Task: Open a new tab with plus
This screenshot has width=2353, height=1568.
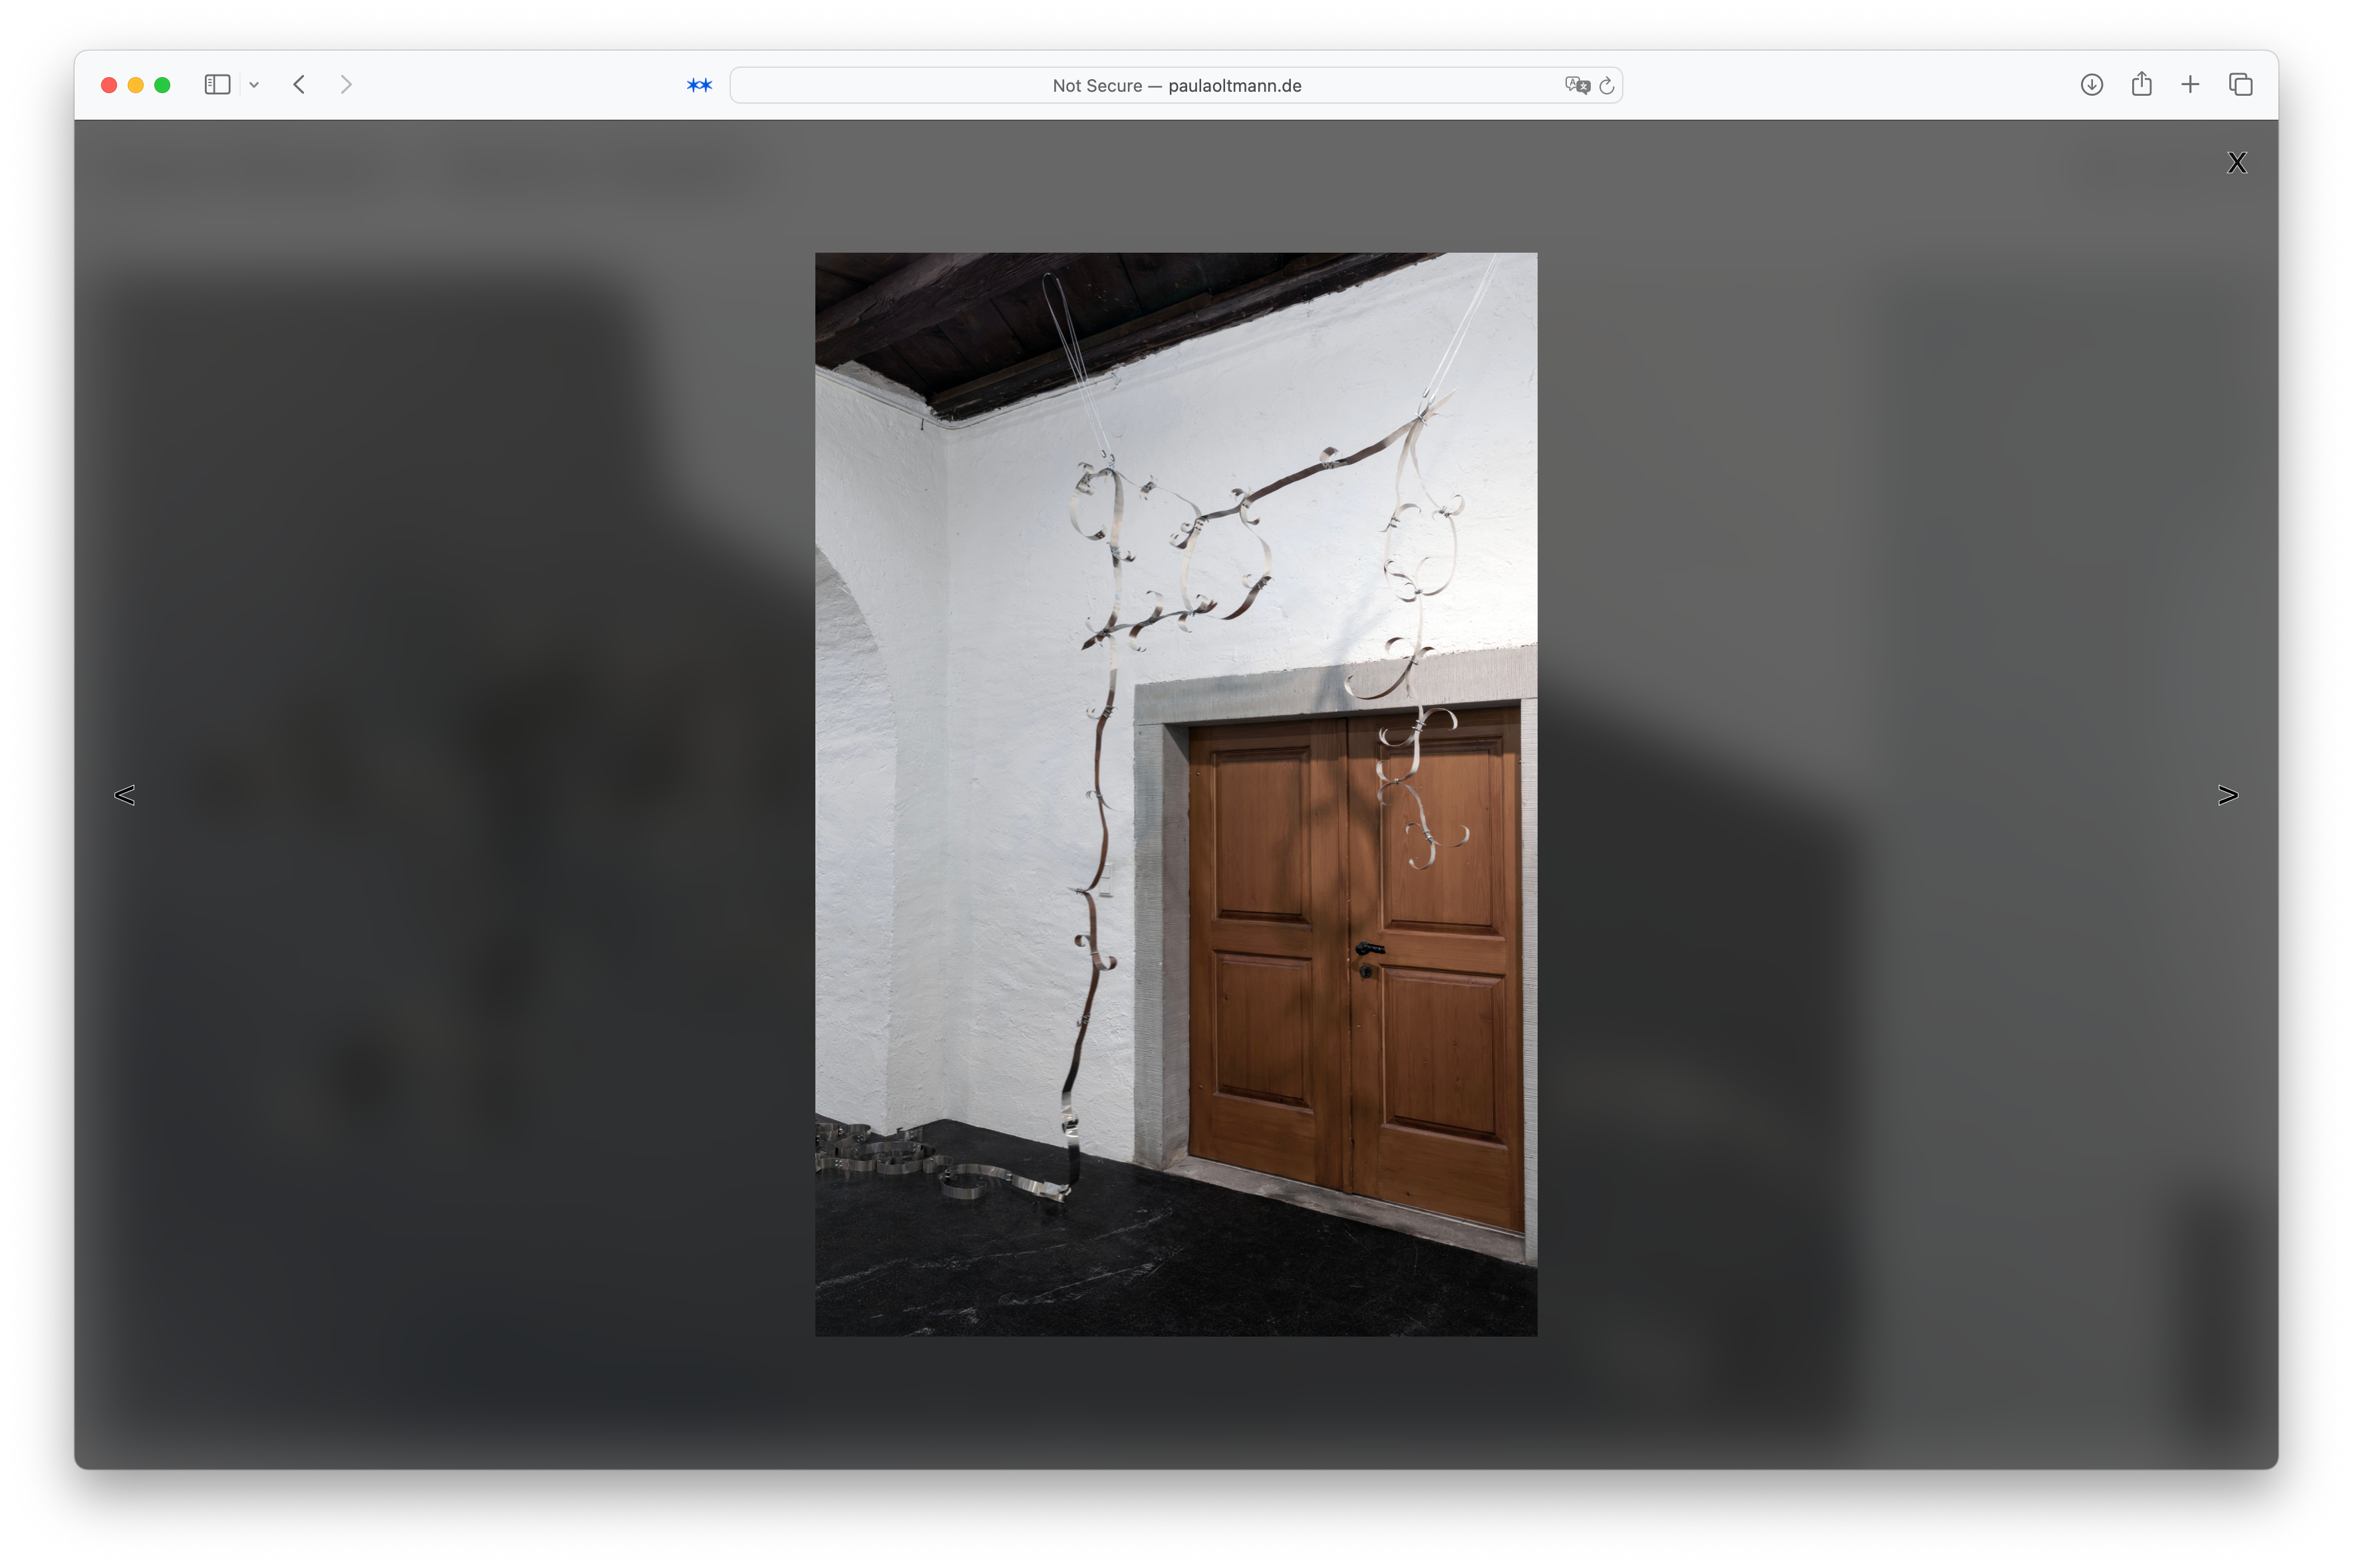Action: pyautogui.click(x=2190, y=85)
